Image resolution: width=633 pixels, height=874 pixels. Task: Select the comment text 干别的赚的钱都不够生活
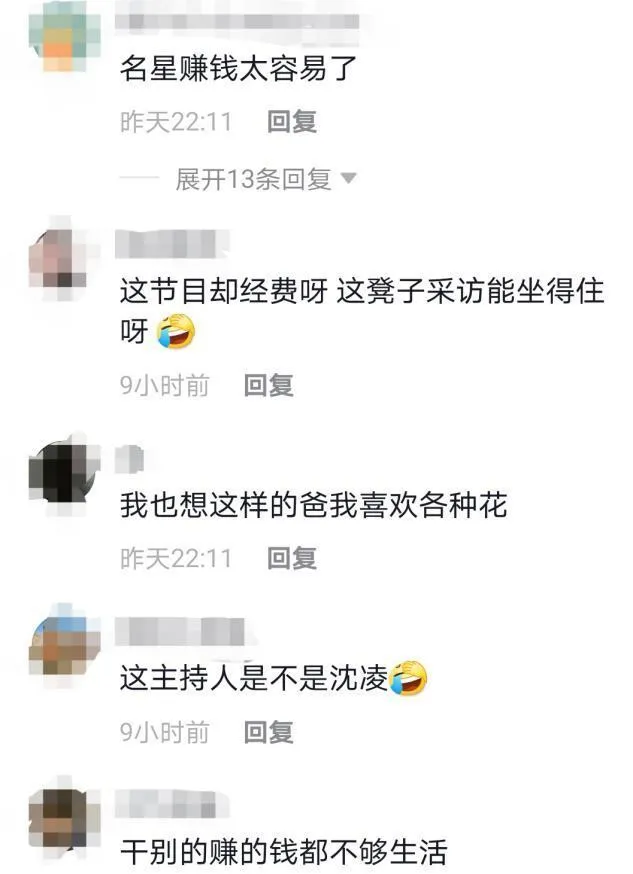click(x=284, y=853)
